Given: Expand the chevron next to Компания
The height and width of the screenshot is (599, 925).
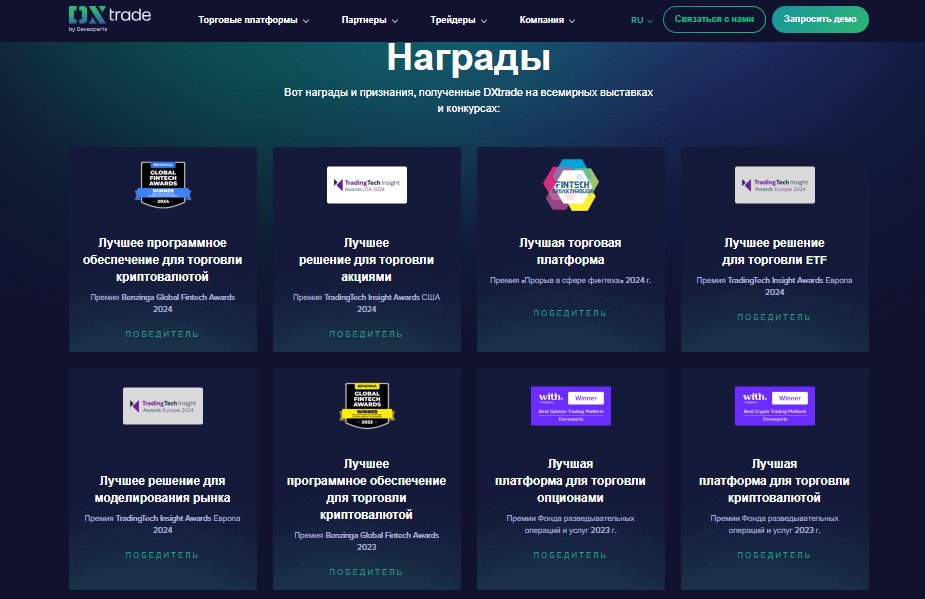Looking at the screenshot, I should pos(572,21).
